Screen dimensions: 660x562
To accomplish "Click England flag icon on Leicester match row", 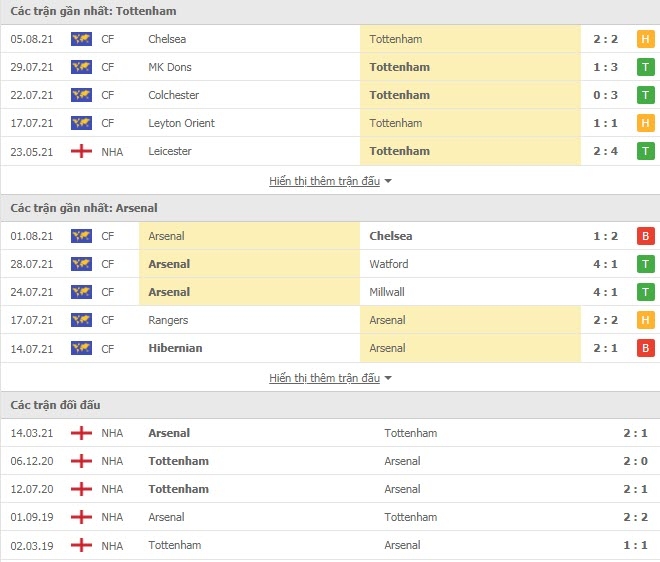I will 81,151.
